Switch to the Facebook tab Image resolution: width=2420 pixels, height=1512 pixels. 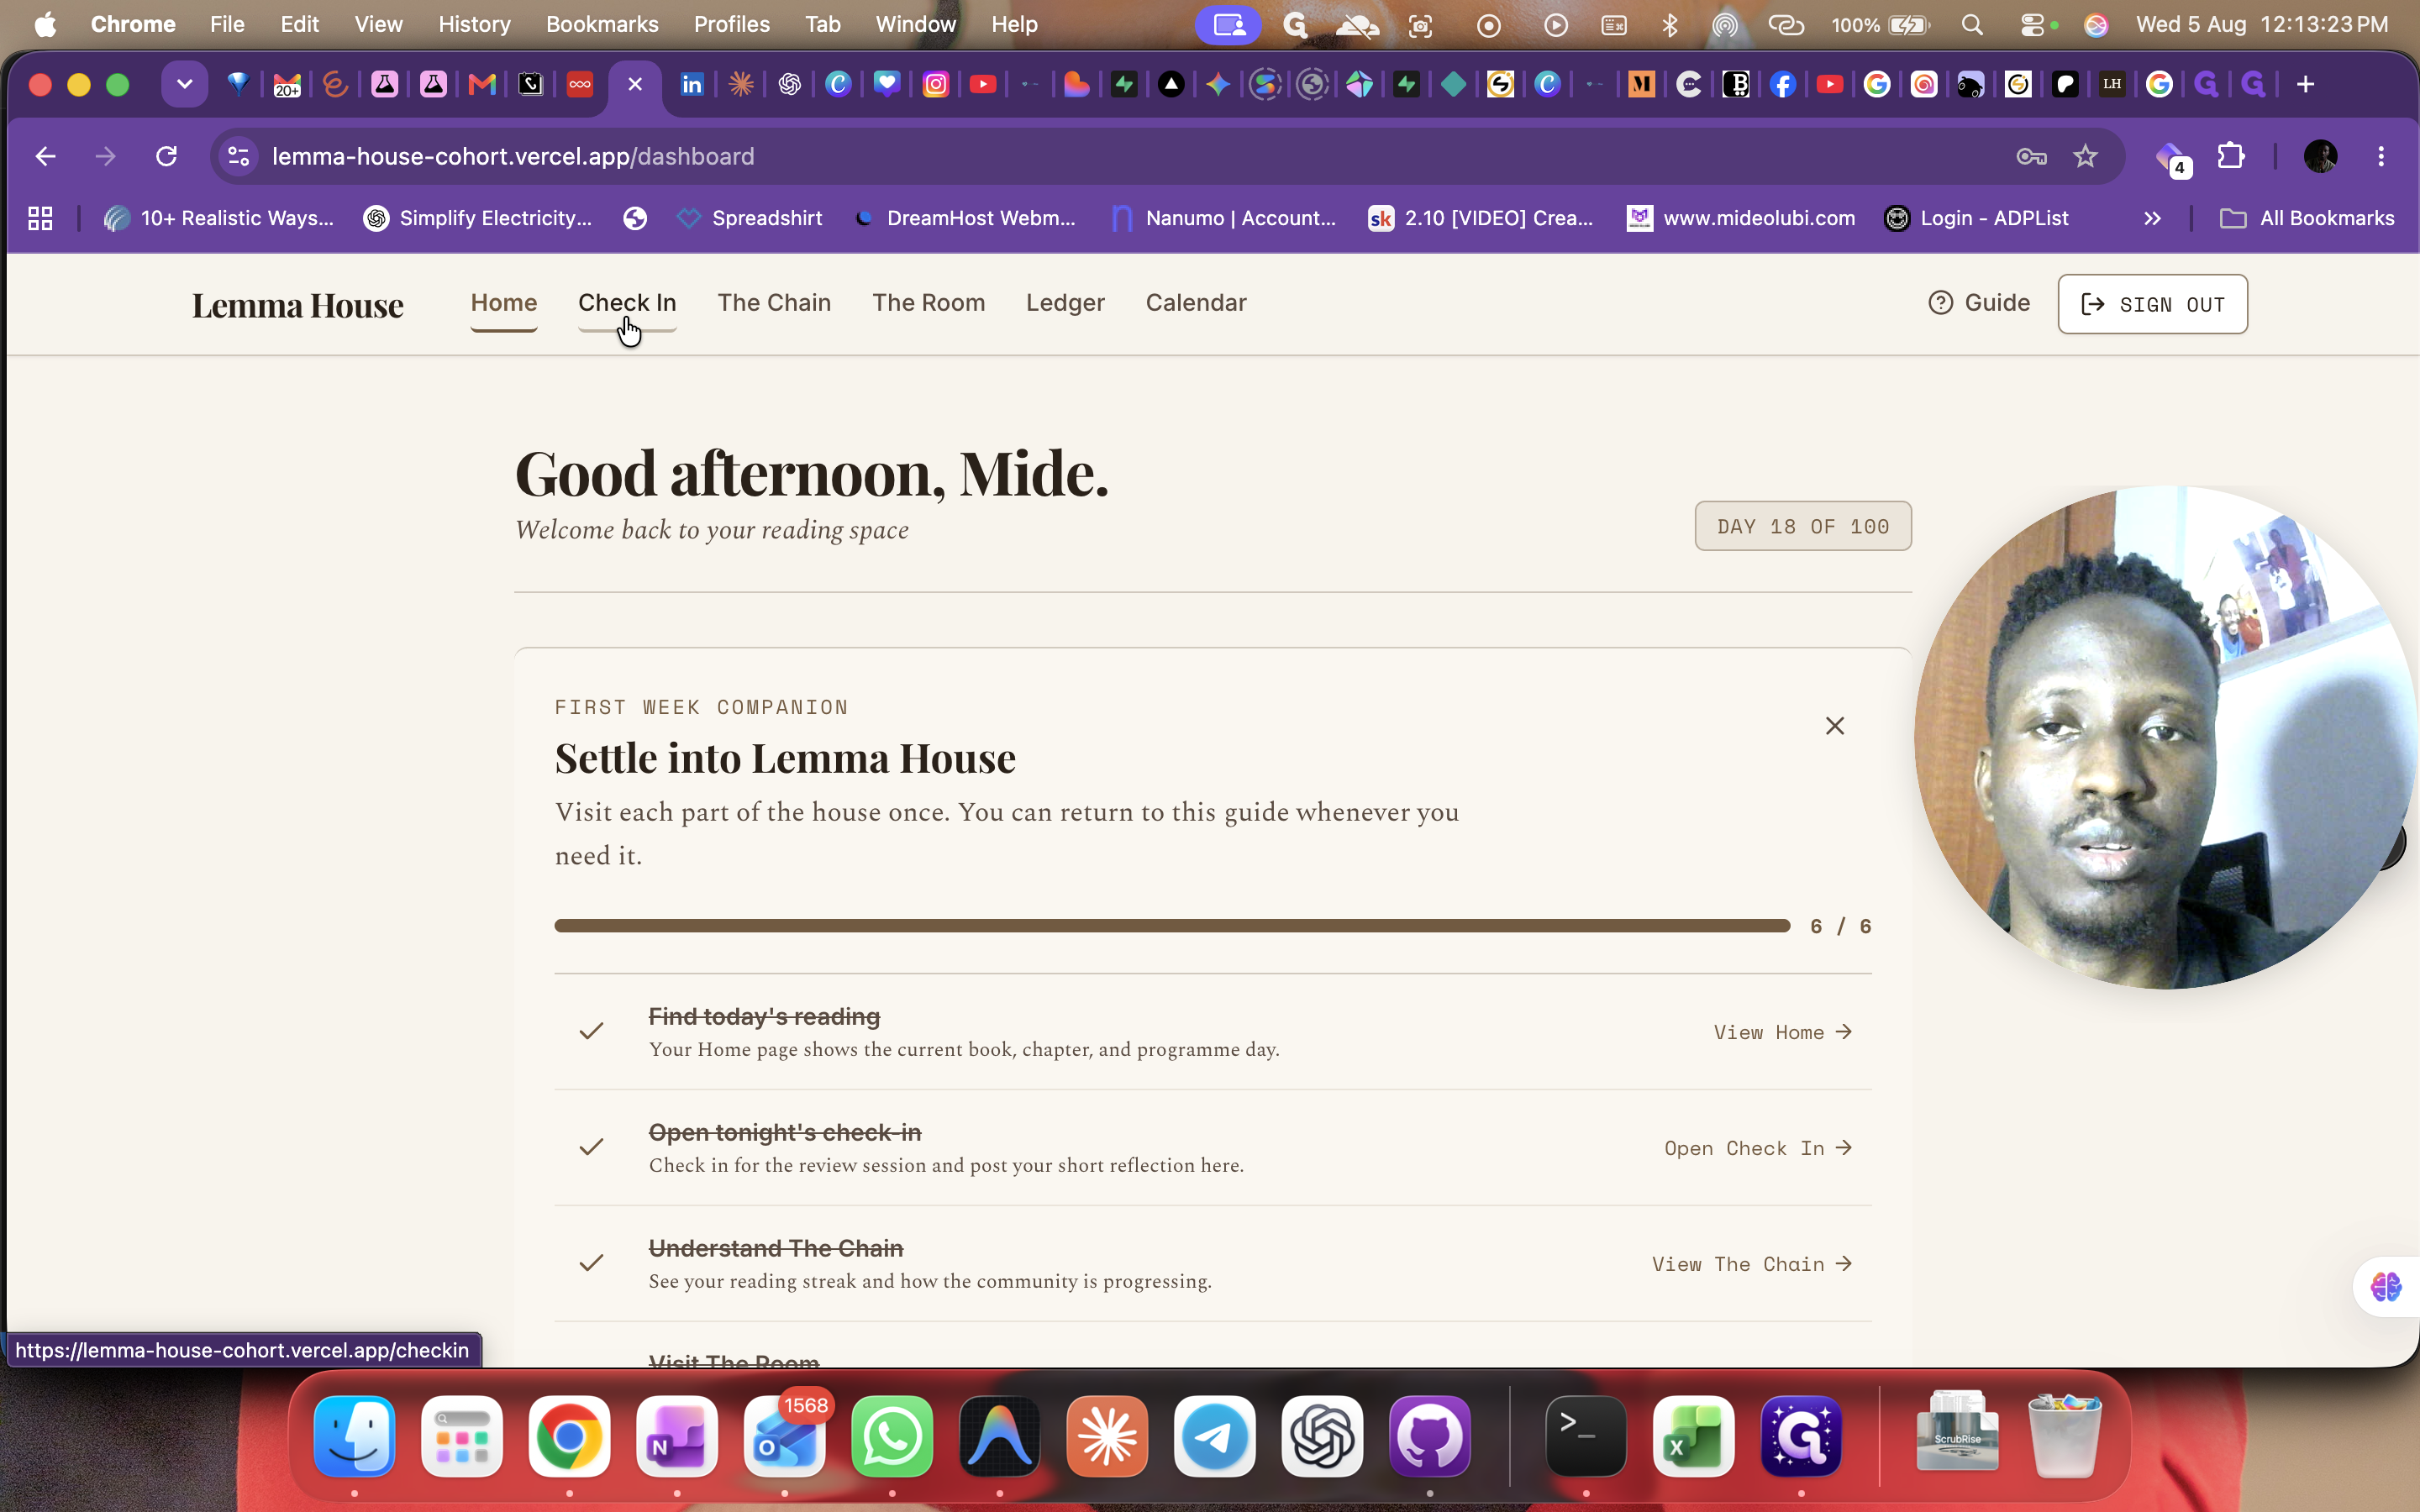point(1782,84)
